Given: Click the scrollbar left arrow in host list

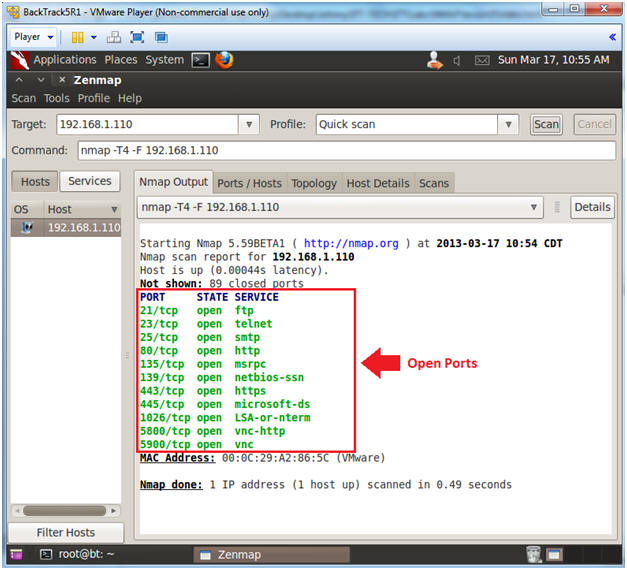Looking at the screenshot, I should (x=17, y=511).
